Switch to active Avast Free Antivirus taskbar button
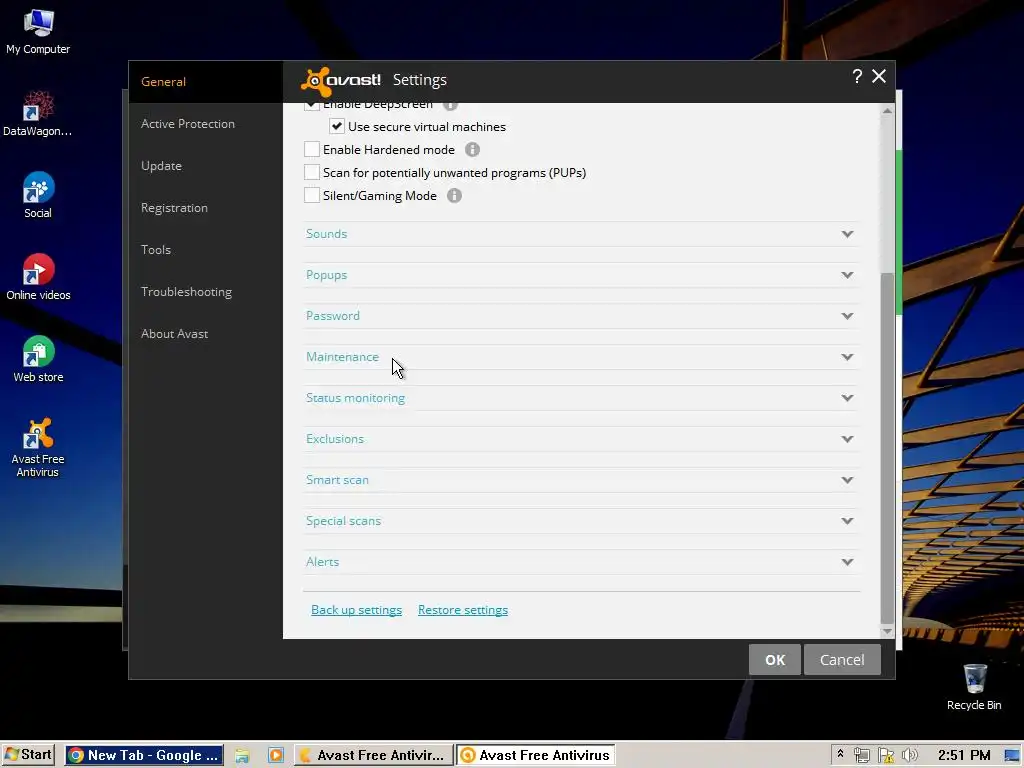 tap(536, 756)
